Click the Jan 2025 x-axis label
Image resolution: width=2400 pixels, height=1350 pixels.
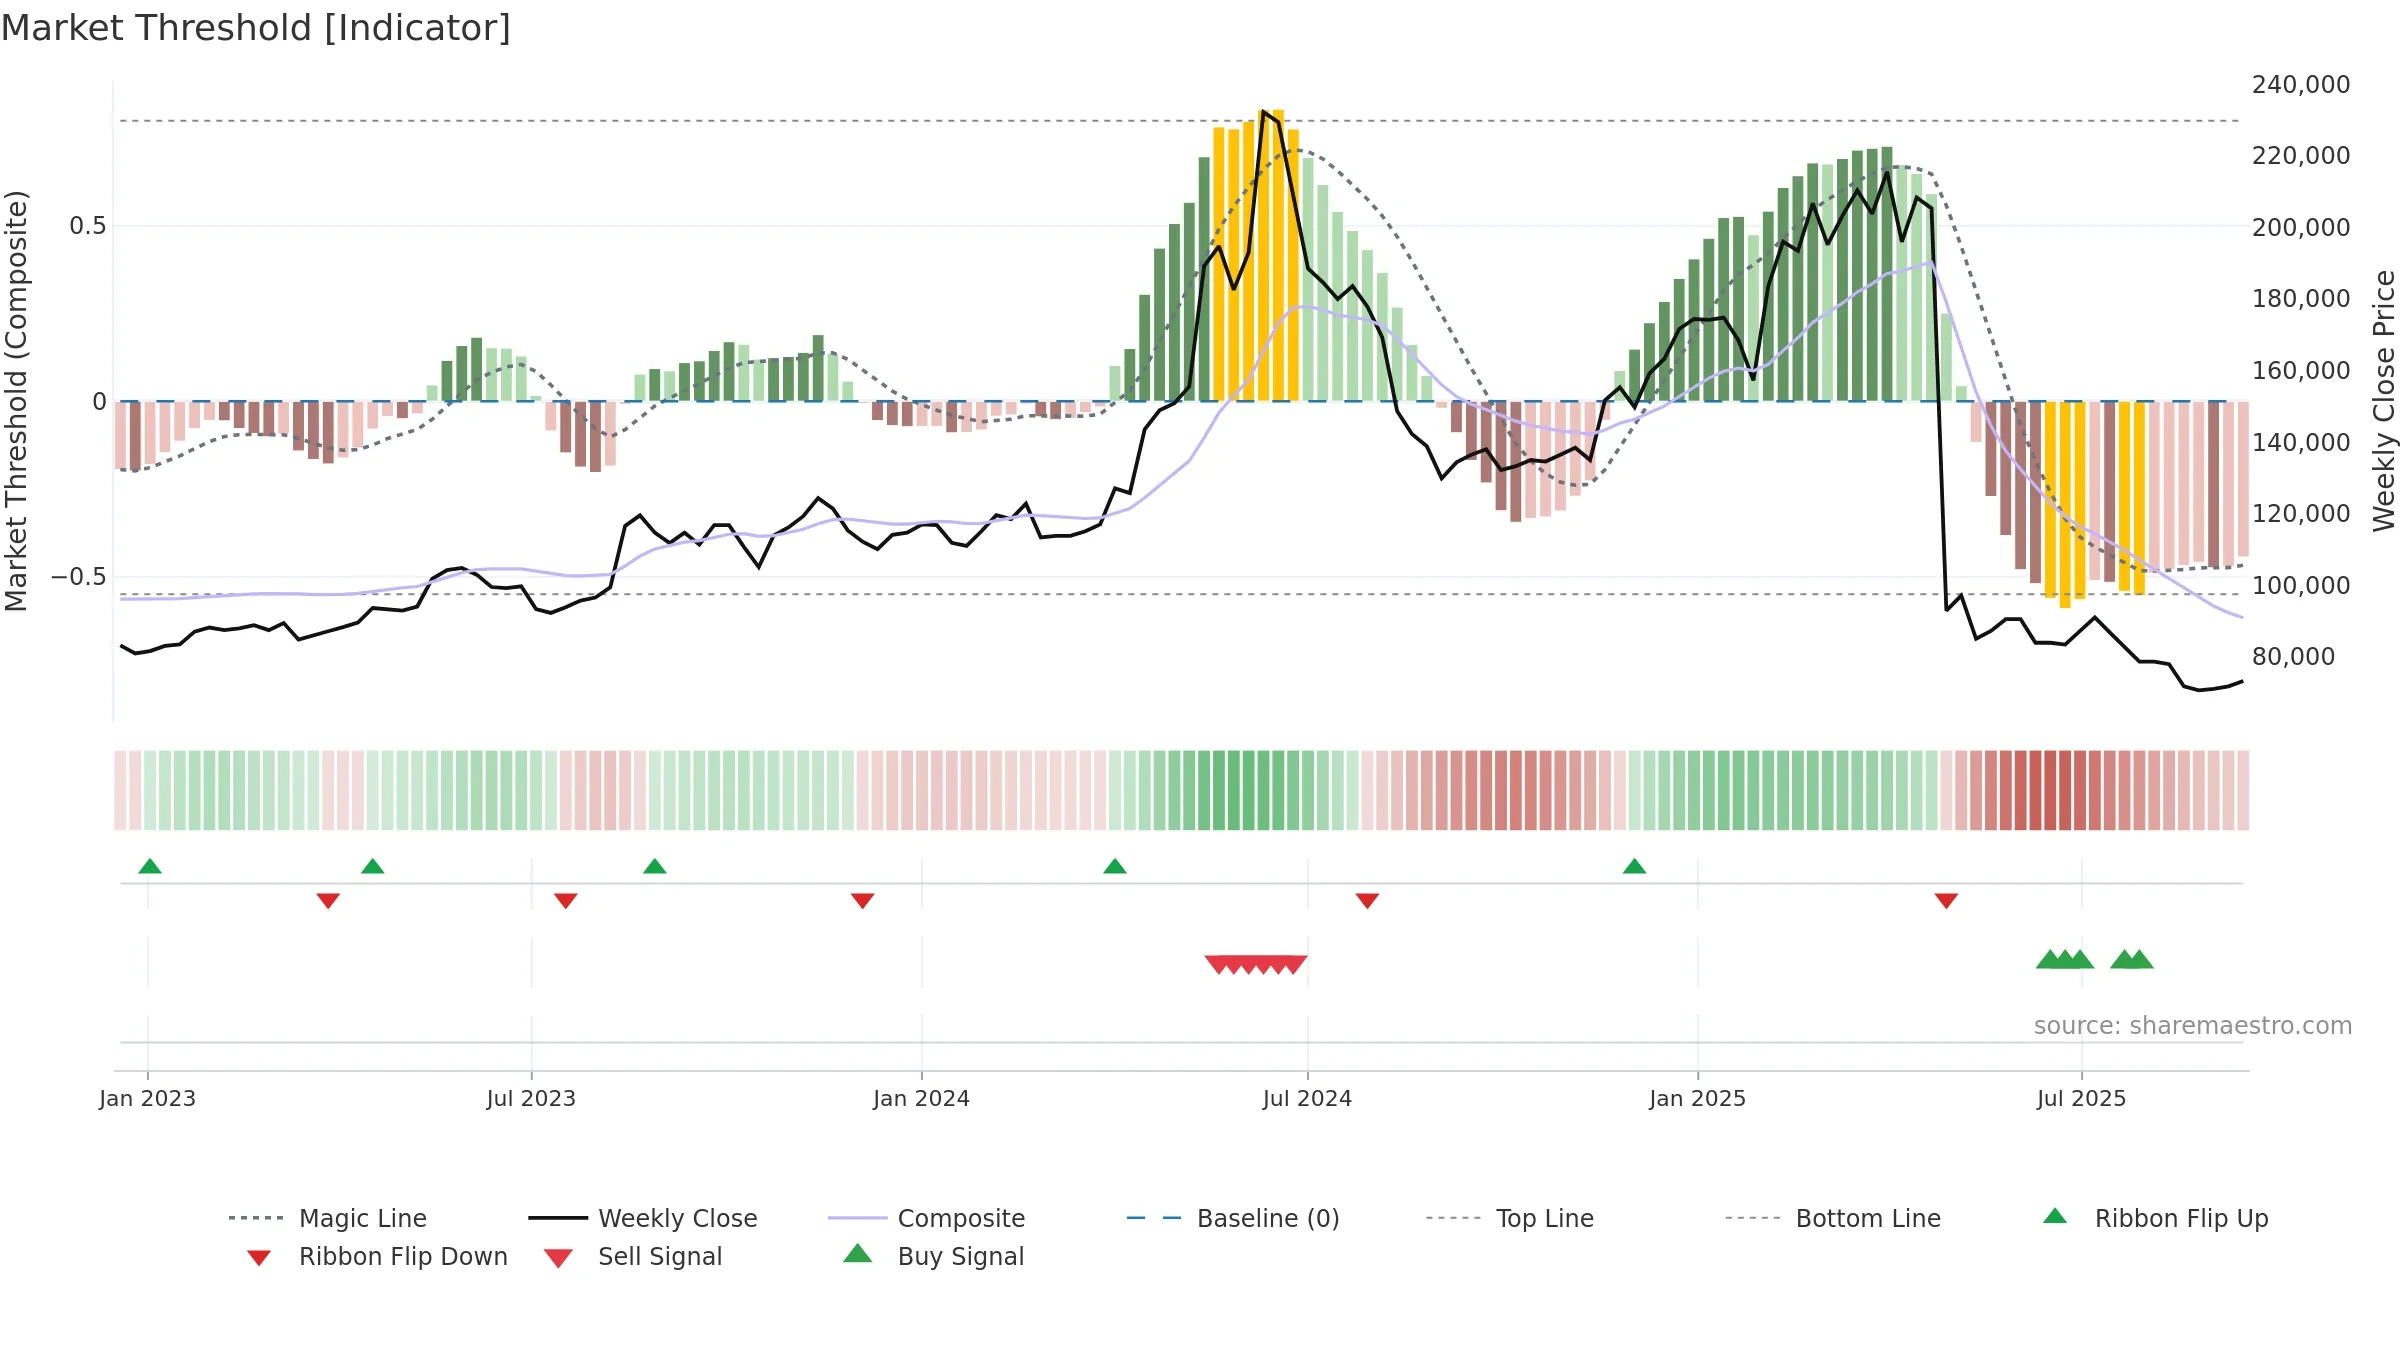point(1698,1098)
